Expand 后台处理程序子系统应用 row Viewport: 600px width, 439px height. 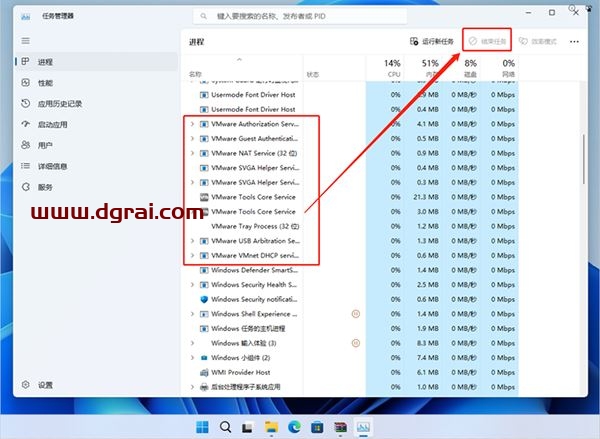[192, 387]
